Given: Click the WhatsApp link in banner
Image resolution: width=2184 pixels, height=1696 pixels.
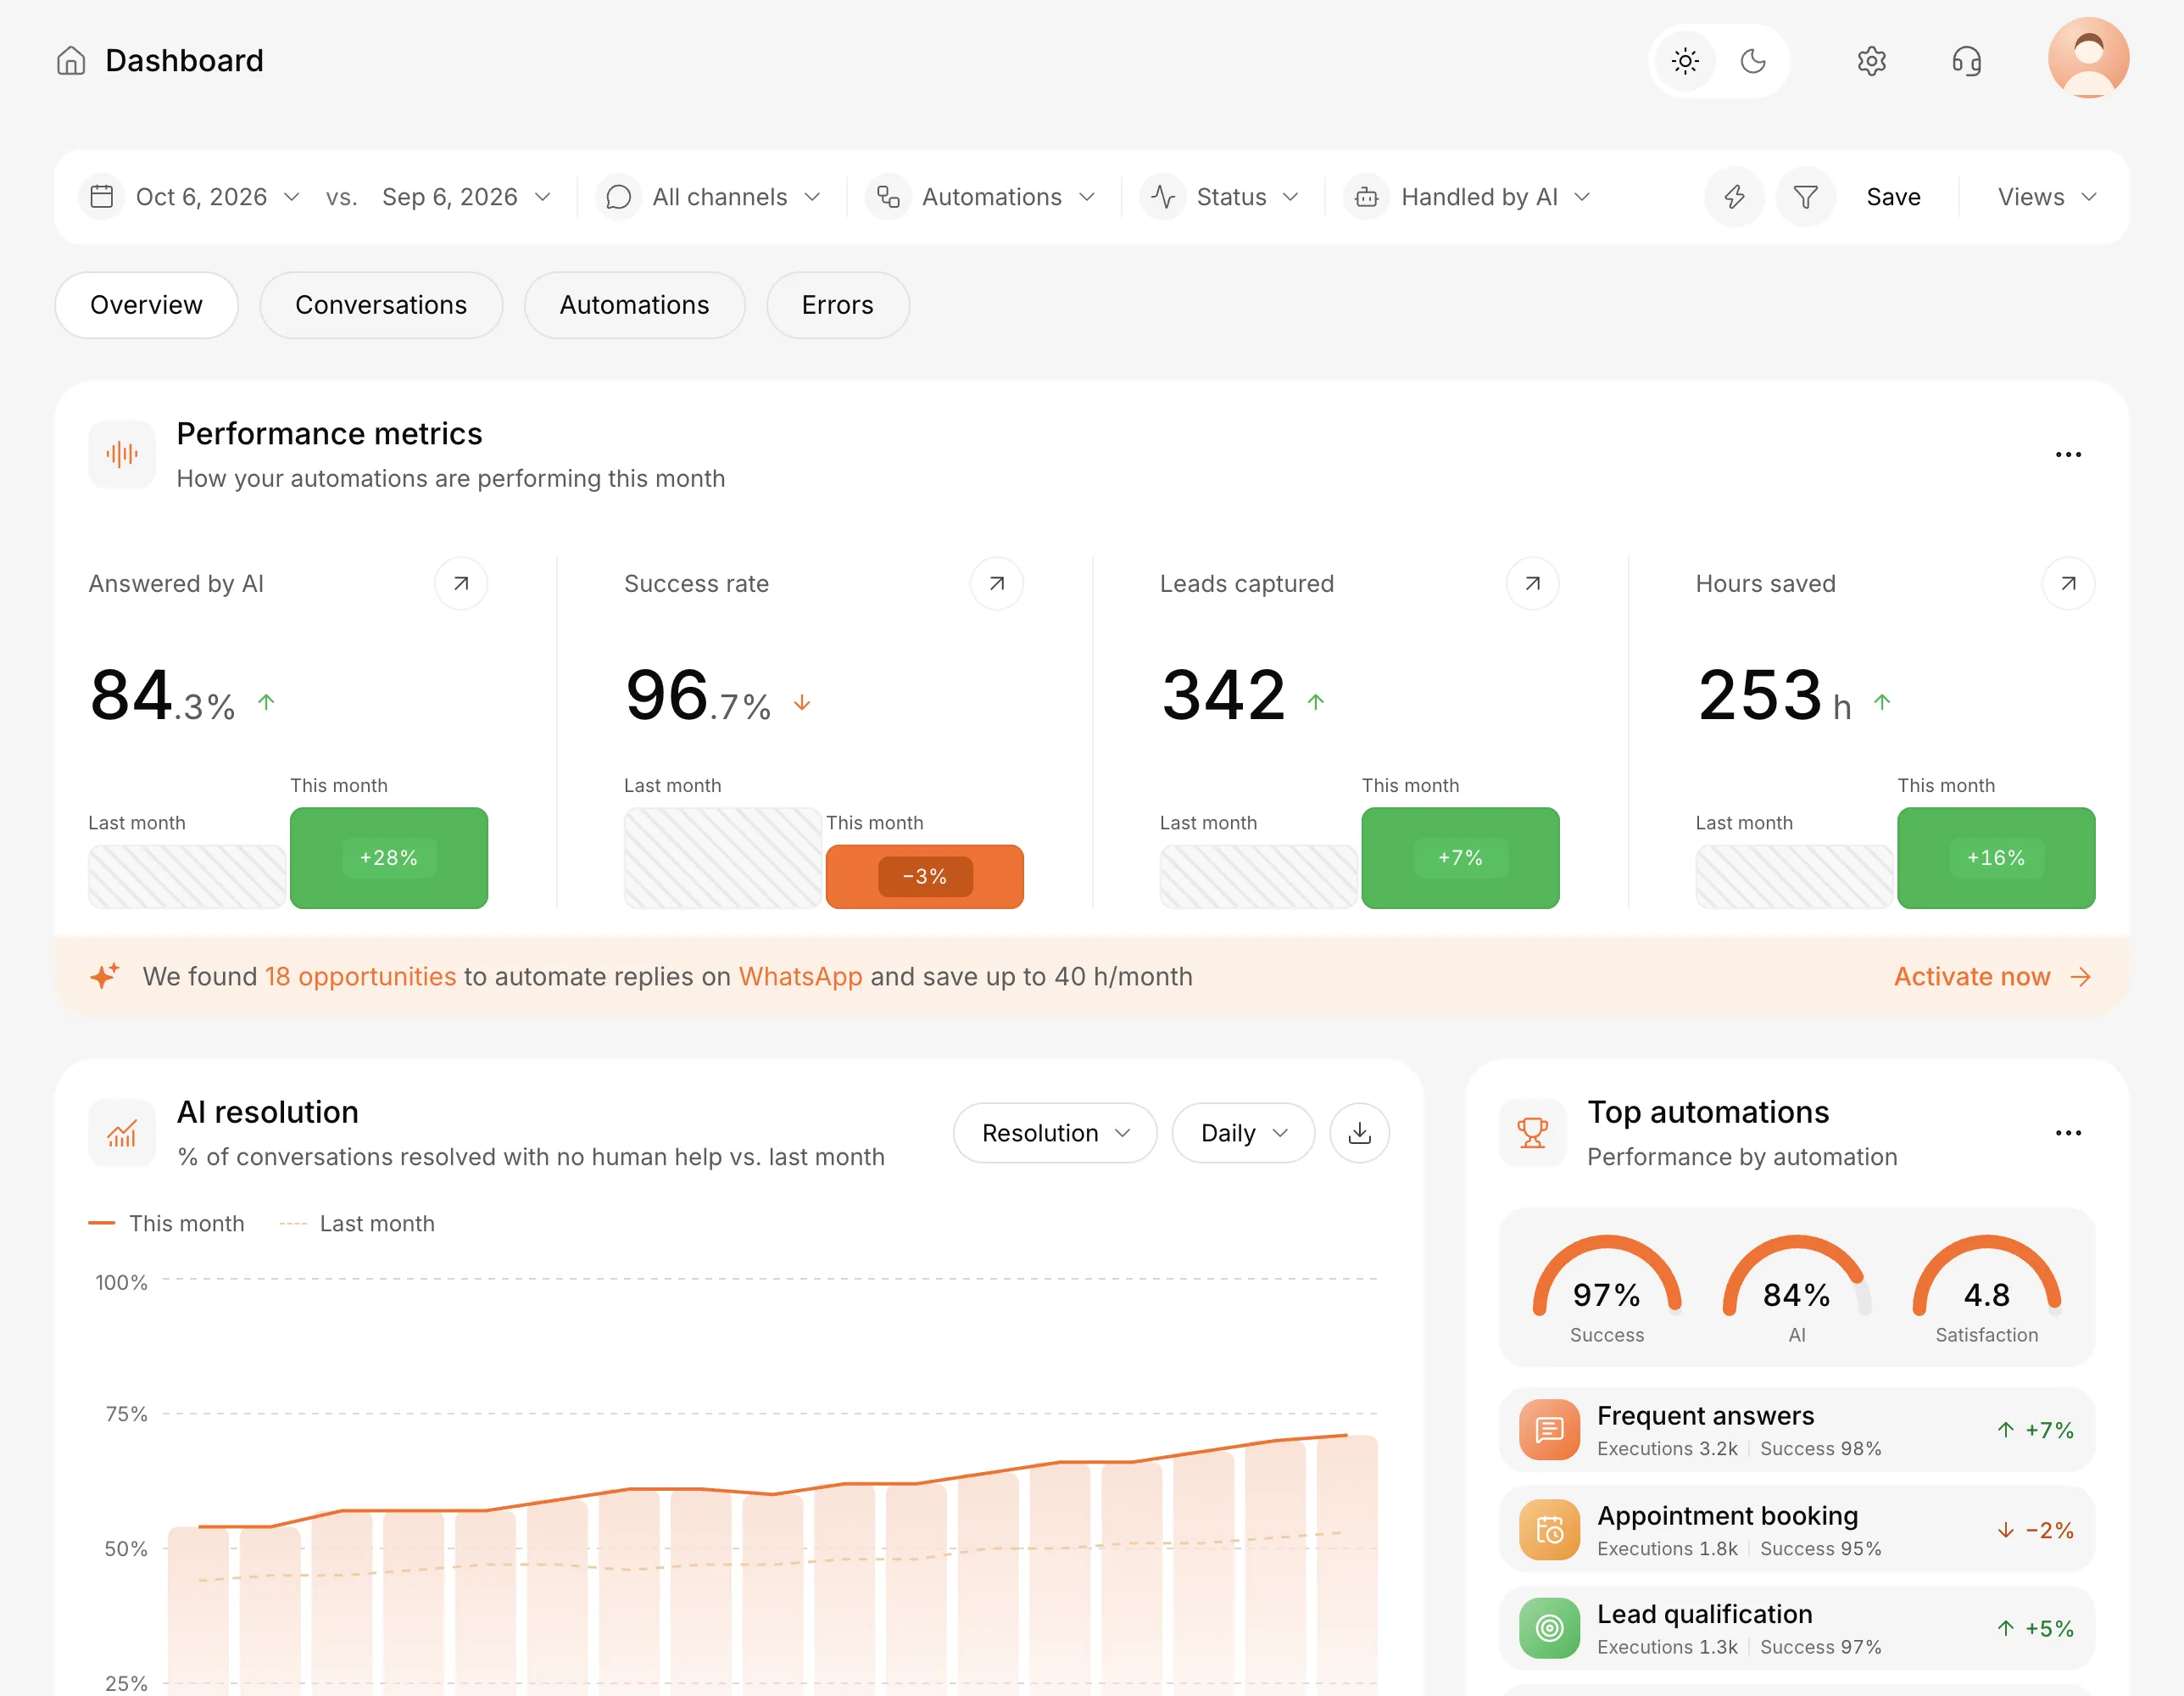Looking at the screenshot, I should (x=800, y=977).
